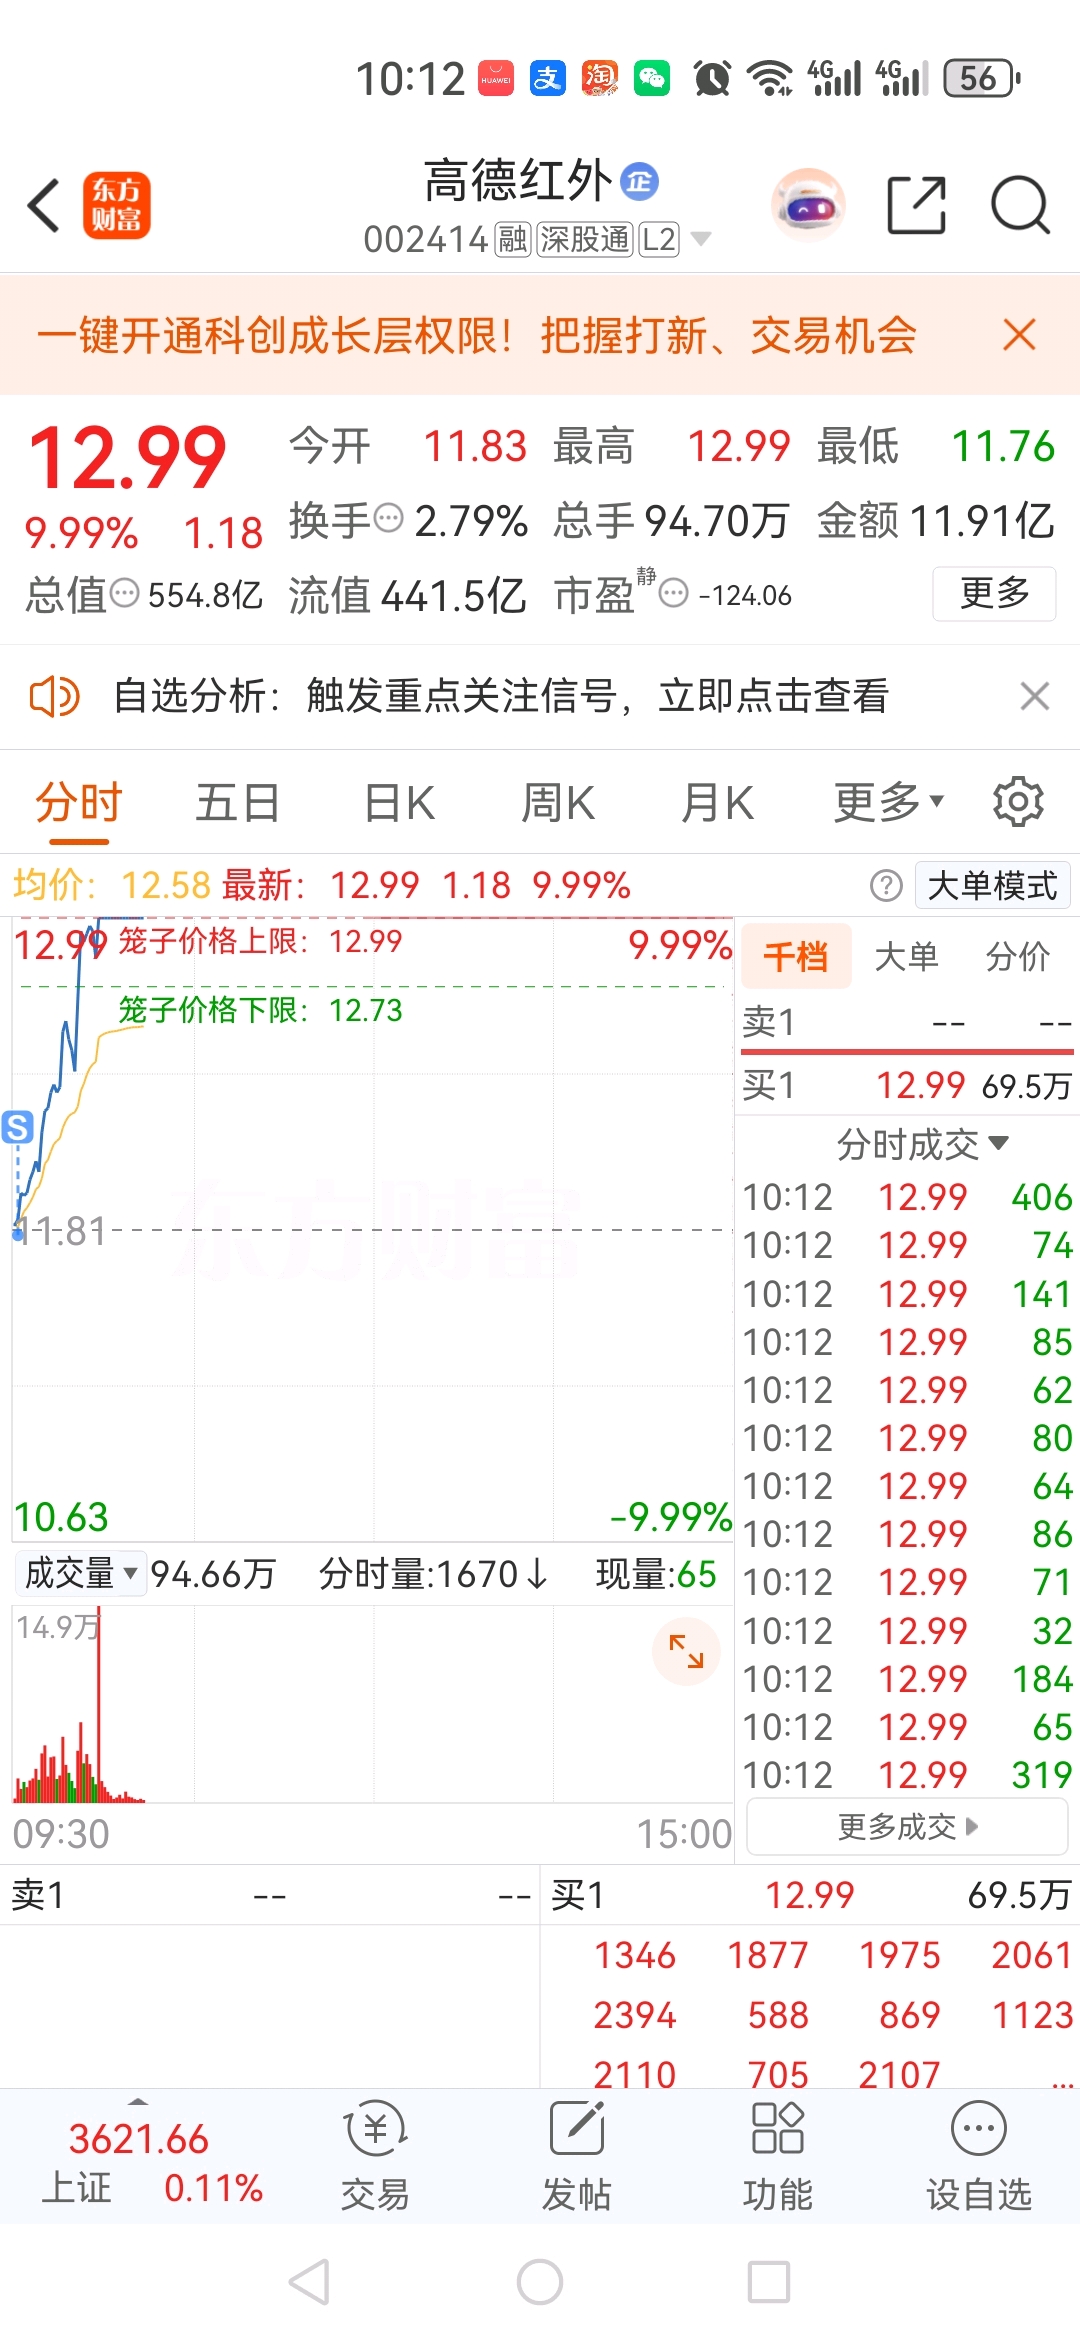
Task: Tap the 笼子价格下限 12.73 label
Action: (260, 1010)
